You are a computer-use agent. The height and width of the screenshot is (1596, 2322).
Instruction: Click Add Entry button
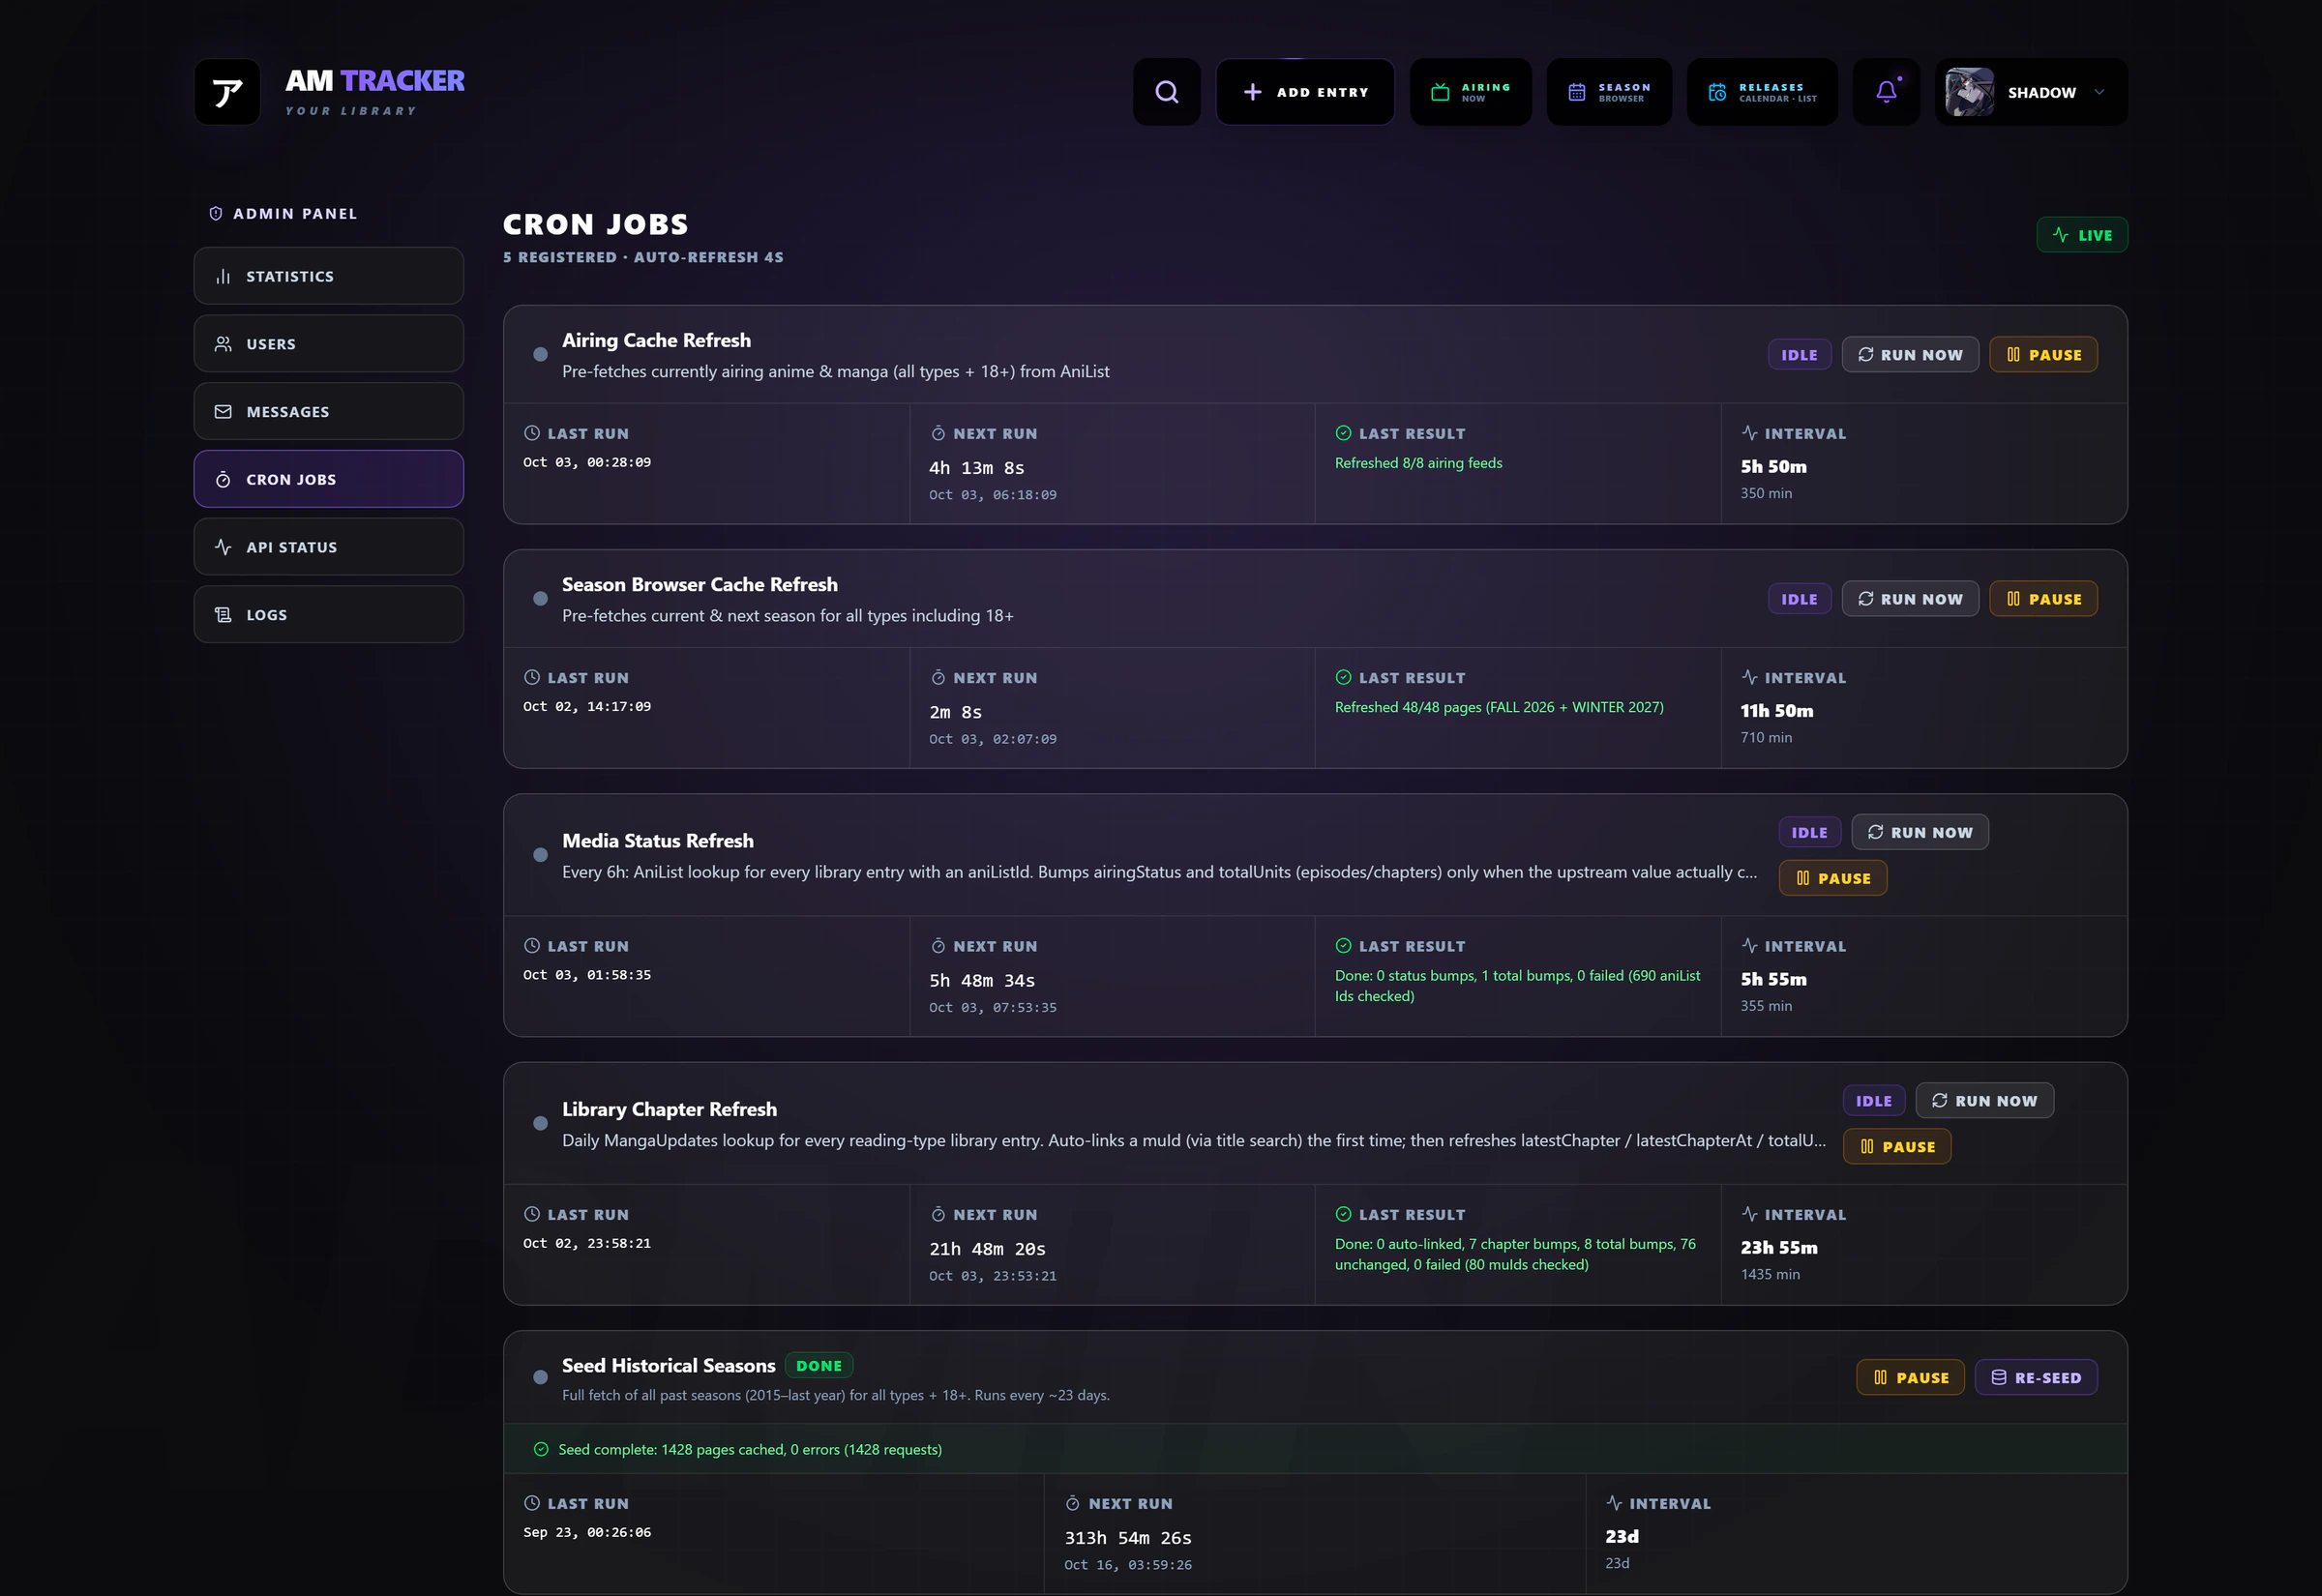click(x=1305, y=92)
